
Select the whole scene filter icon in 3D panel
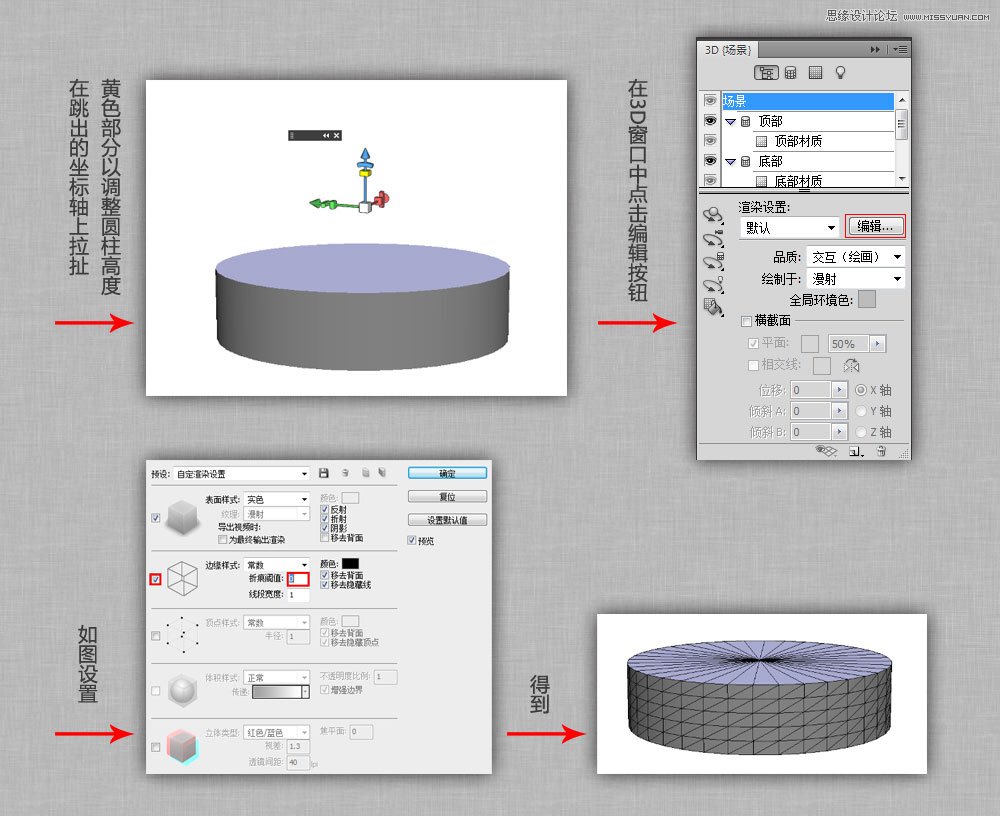click(x=766, y=73)
